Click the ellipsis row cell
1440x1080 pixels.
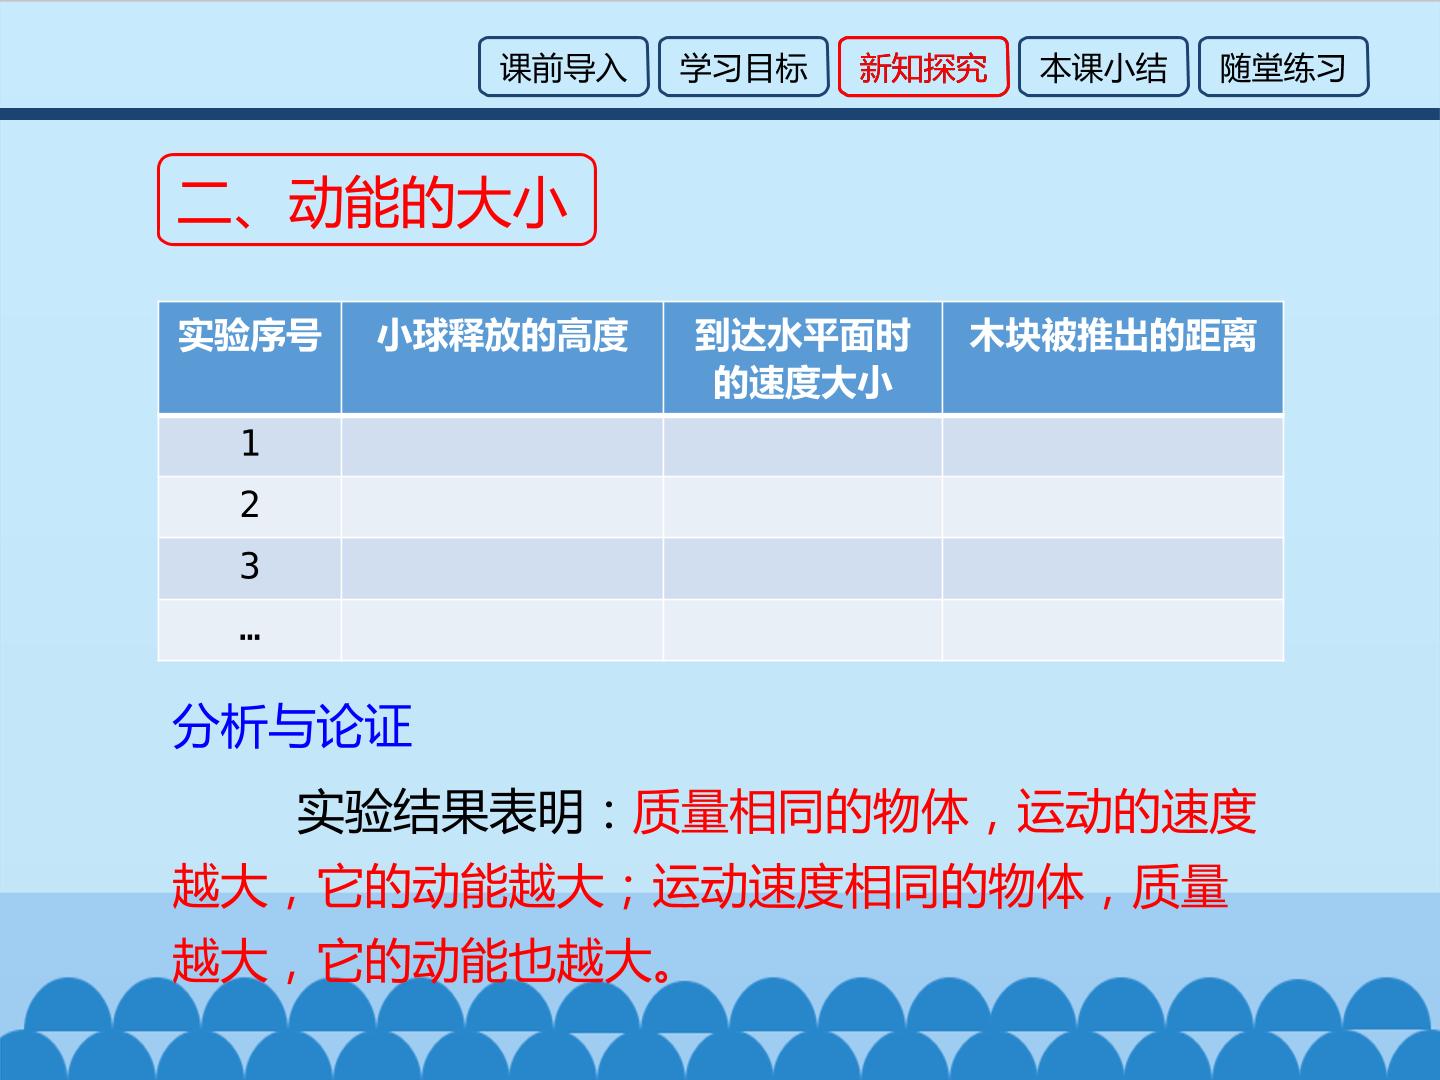250,630
